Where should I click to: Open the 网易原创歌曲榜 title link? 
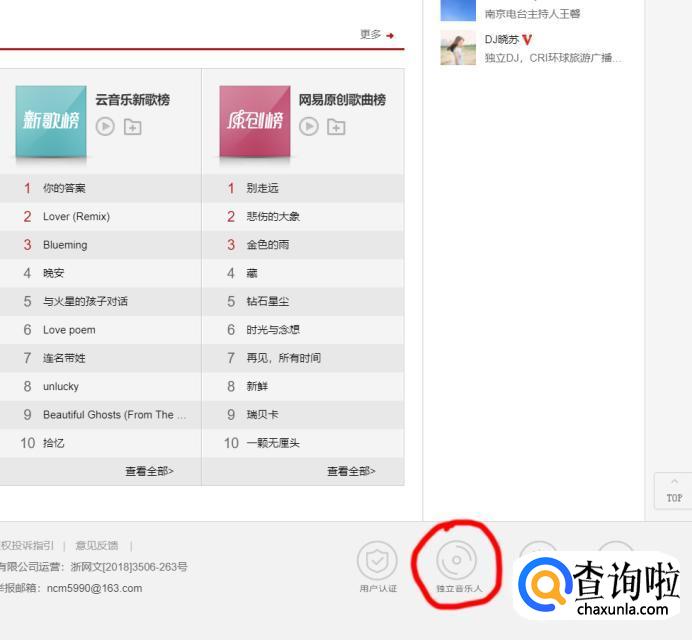click(342, 100)
